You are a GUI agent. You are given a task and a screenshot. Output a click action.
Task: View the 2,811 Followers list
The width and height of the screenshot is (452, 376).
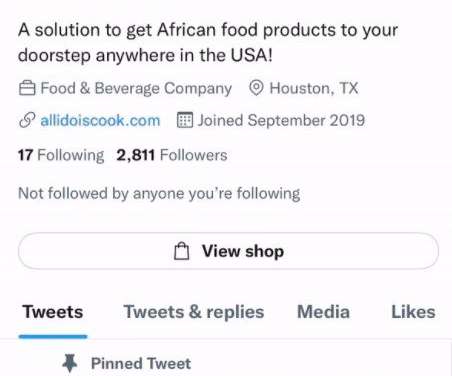172,155
